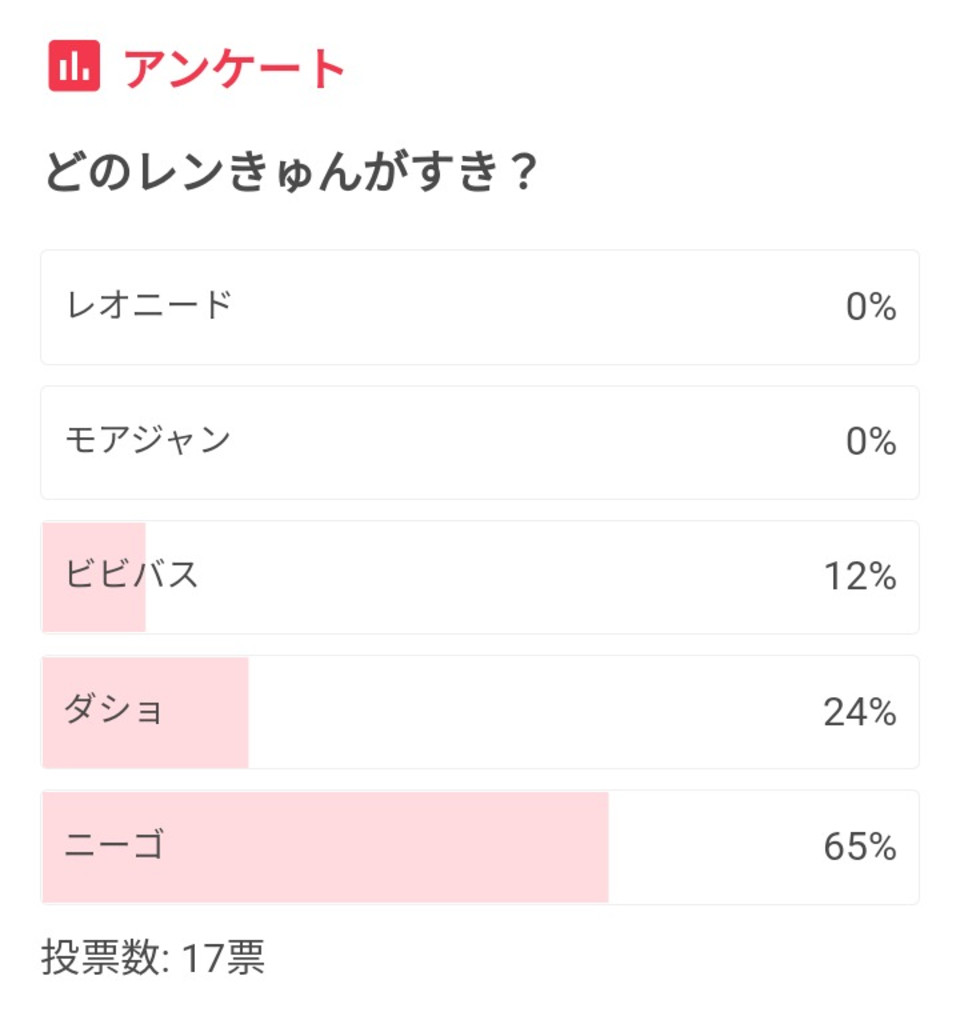Click the 0% result beside モアジャン
This screenshot has width=960, height=1036.
click(870, 442)
